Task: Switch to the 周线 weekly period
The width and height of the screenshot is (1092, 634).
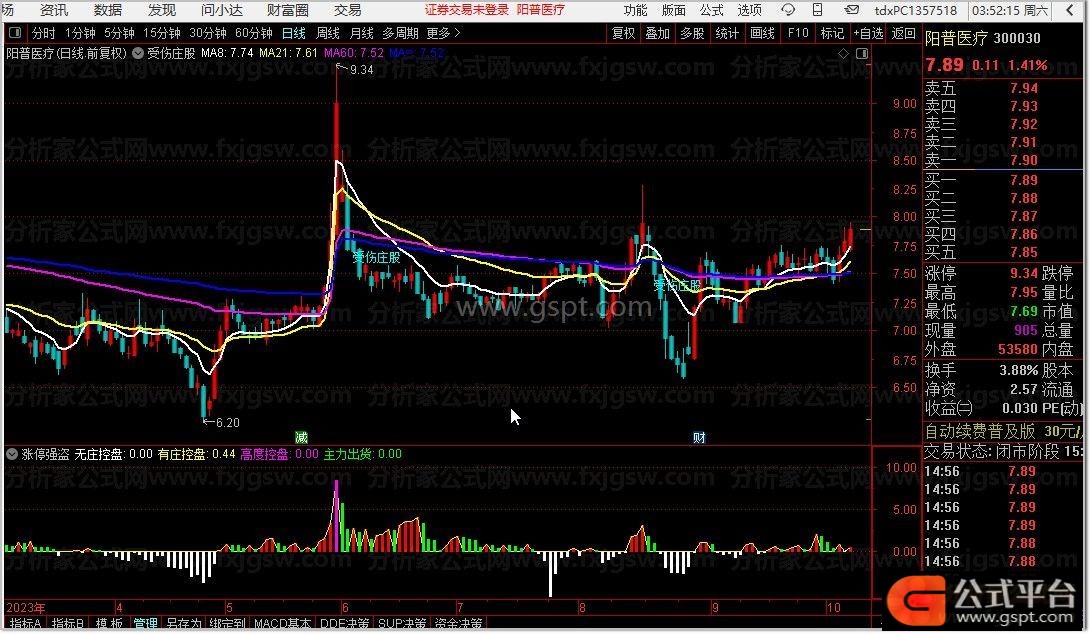Action: tap(327, 32)
